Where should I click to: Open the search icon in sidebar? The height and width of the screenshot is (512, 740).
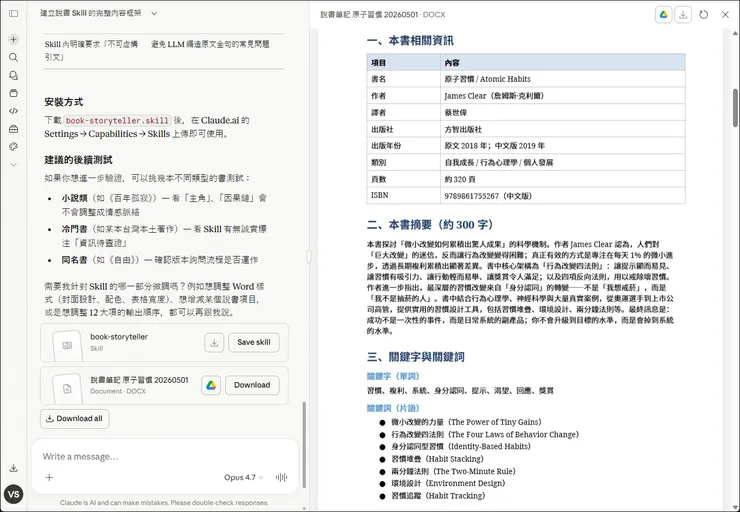point(14,57)
